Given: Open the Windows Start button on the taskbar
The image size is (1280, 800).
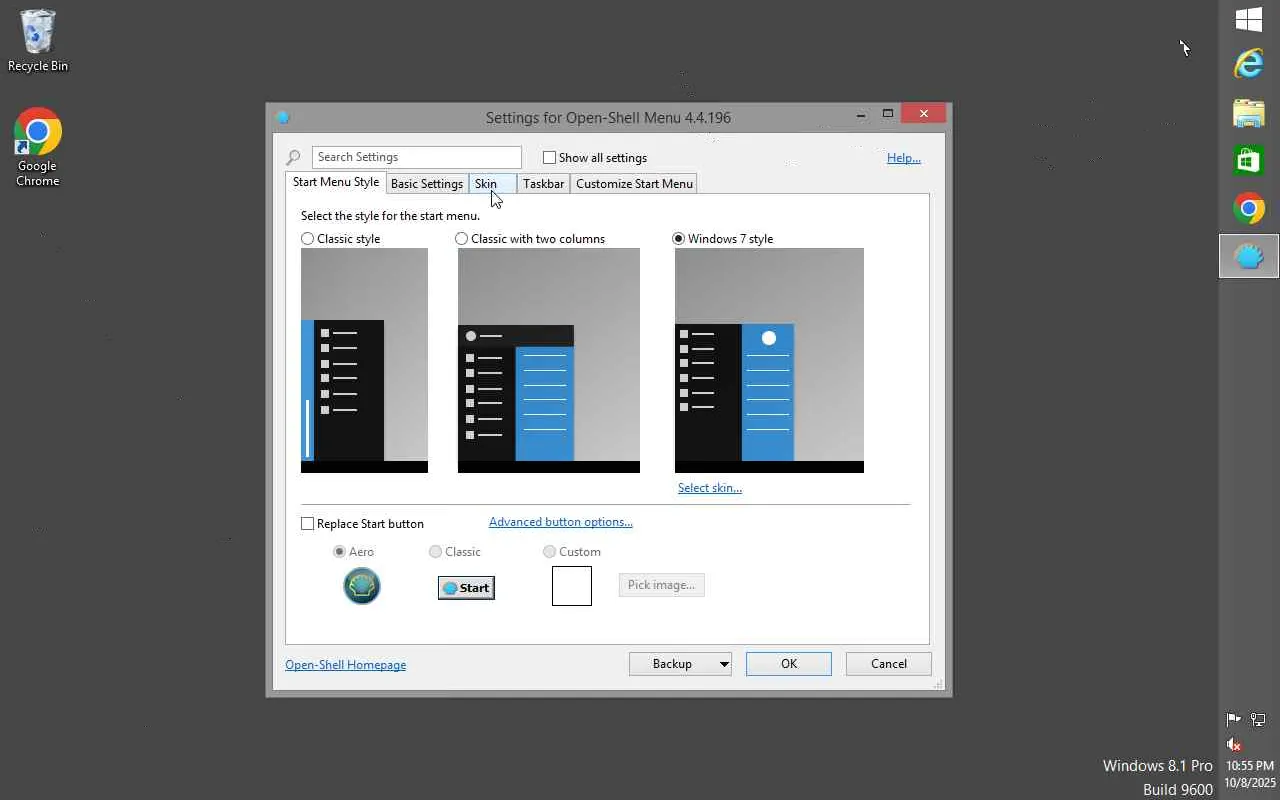Looking at the screenshot, I should click(1249, 19).
